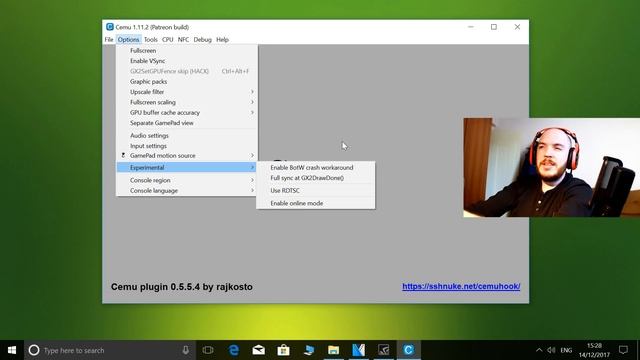Open Microsoft Store from taskbar
640x360 pixels.
283,350
